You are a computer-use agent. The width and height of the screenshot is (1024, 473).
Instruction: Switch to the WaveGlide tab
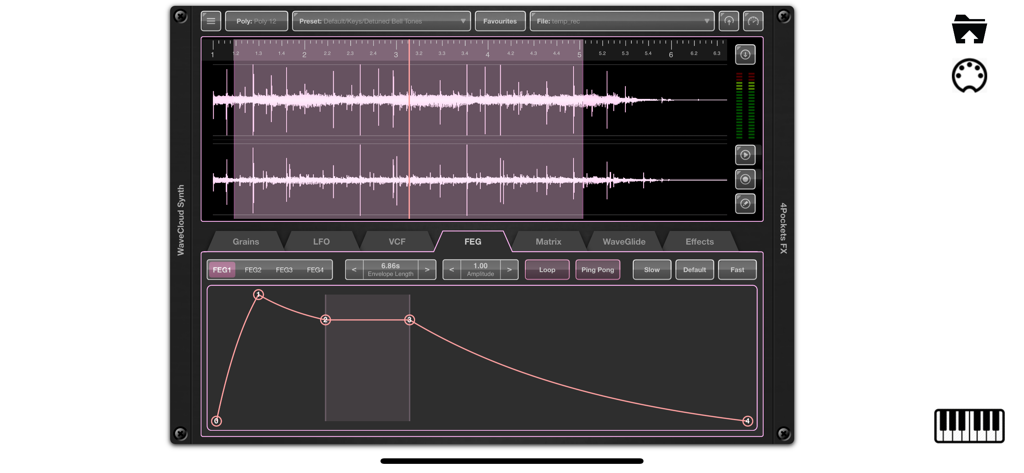[x=624, y=242]
